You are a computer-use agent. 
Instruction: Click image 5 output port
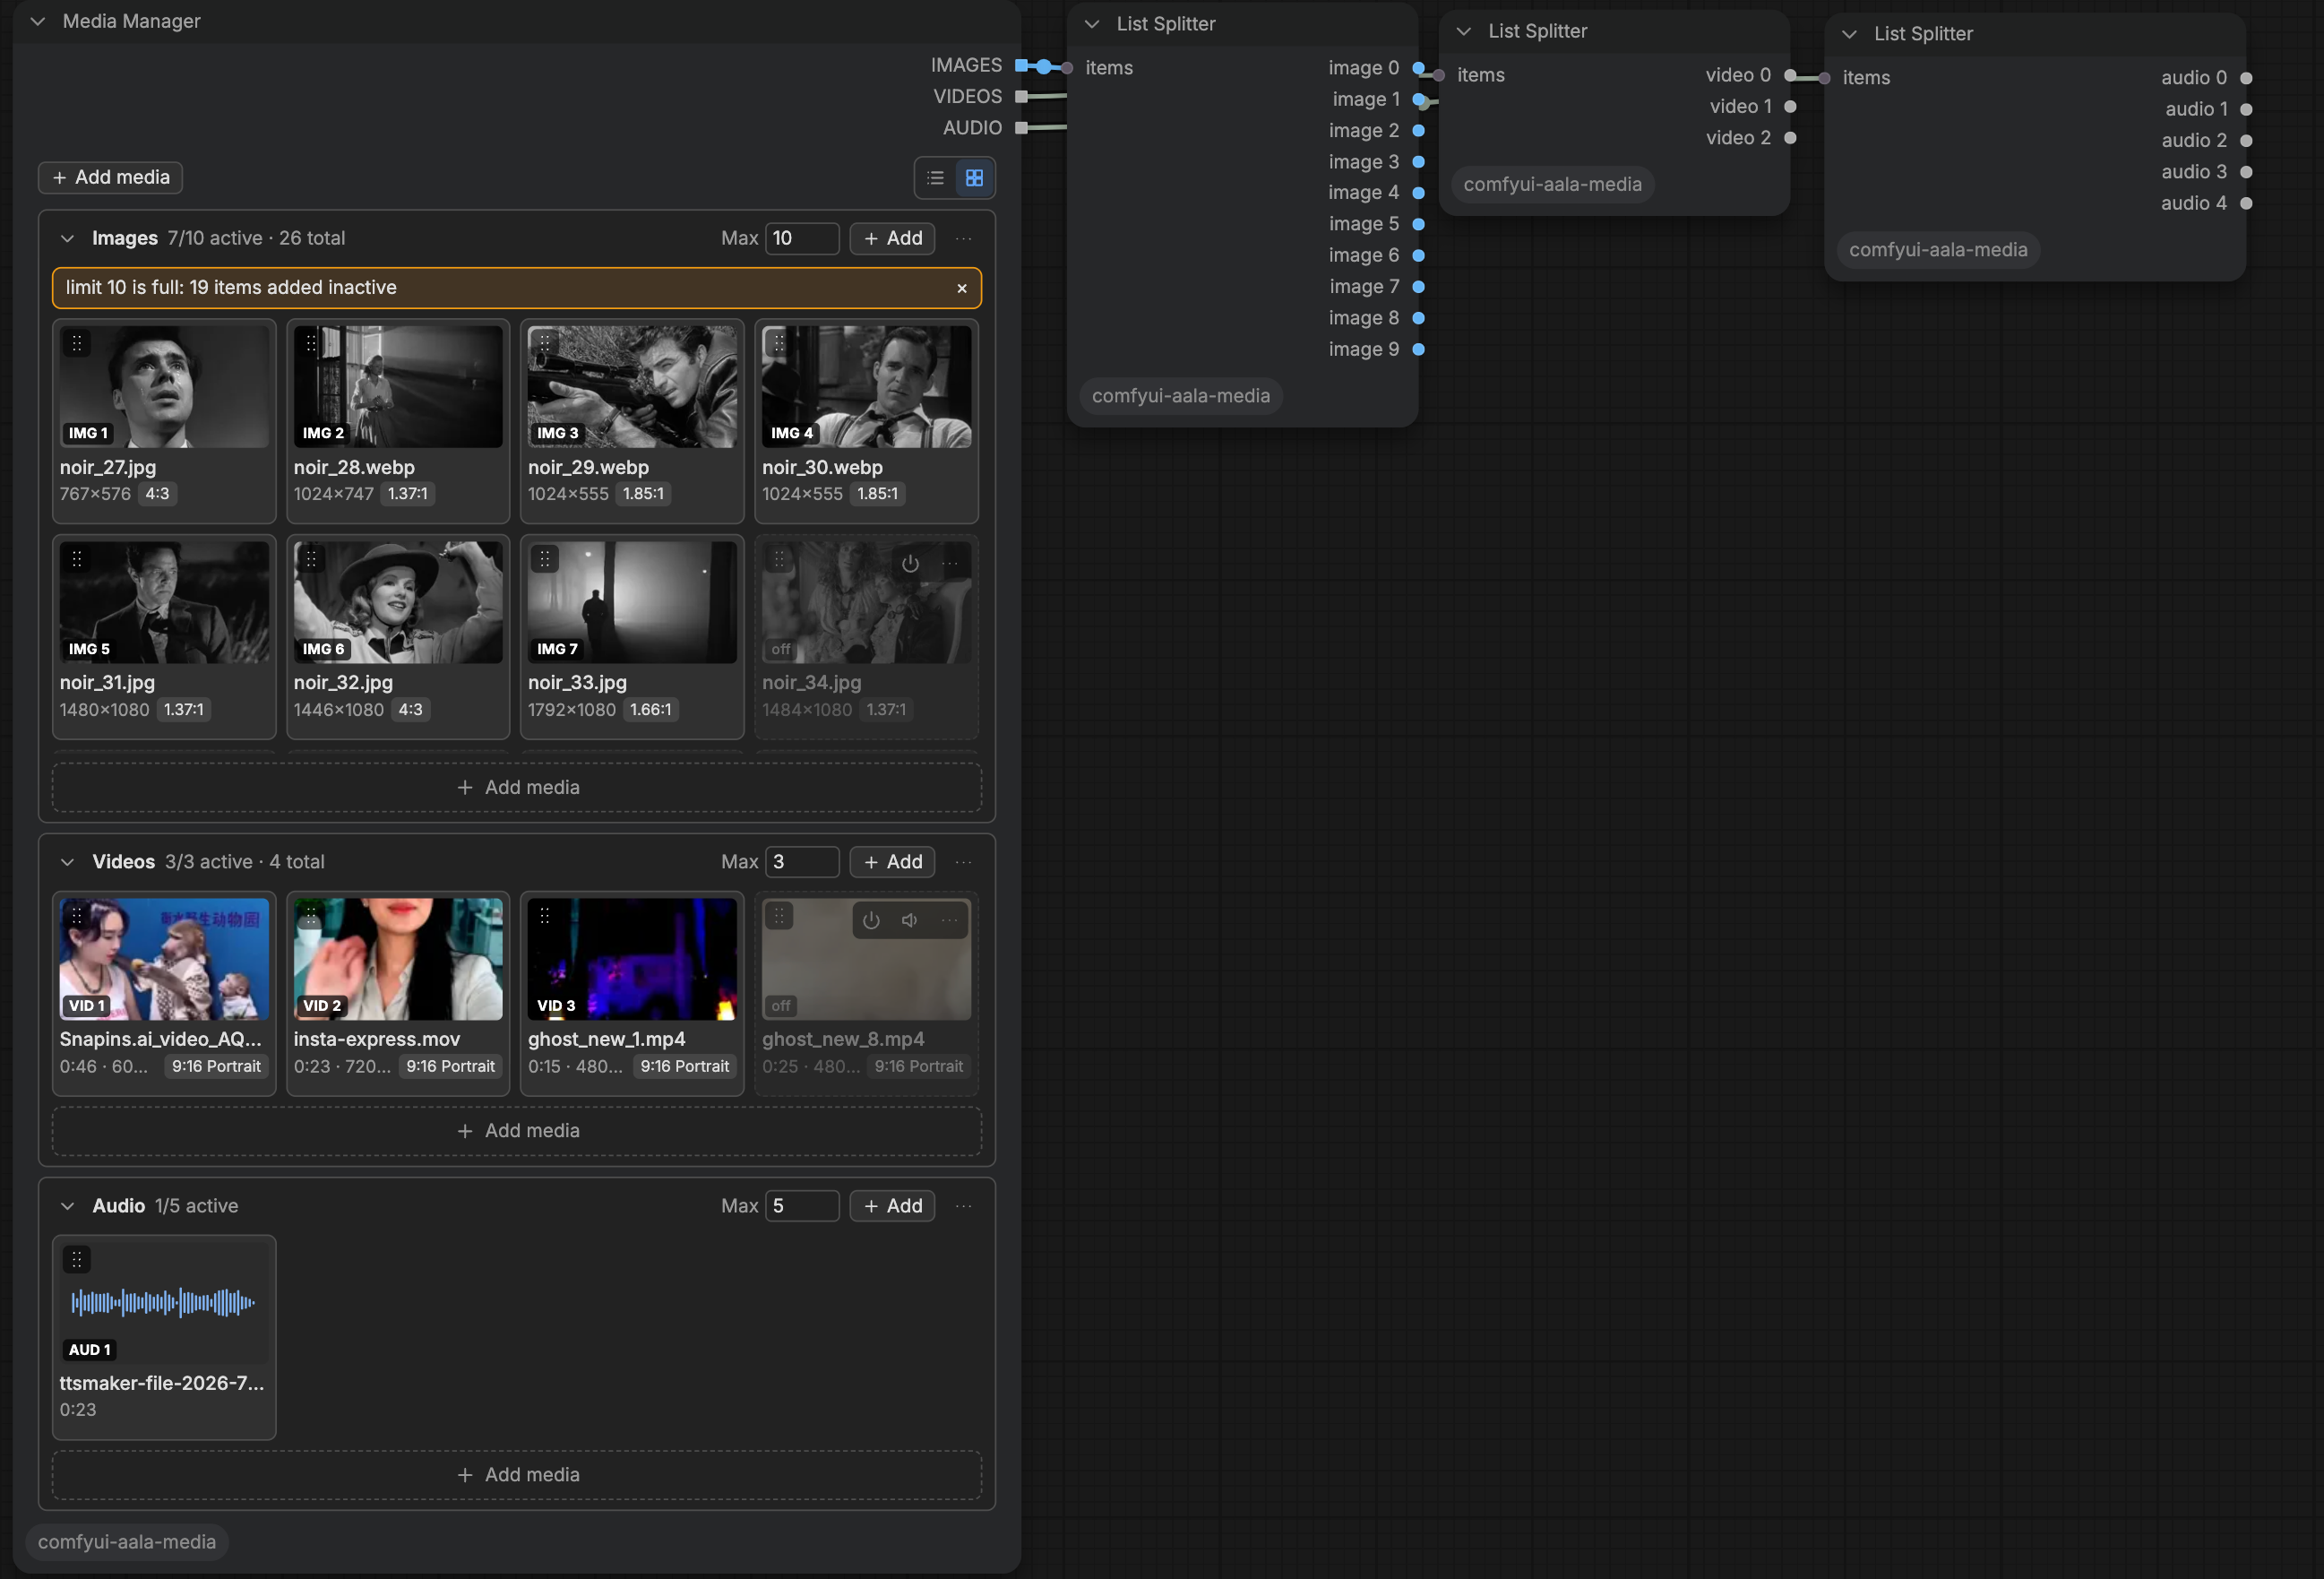coord(1418,225)
